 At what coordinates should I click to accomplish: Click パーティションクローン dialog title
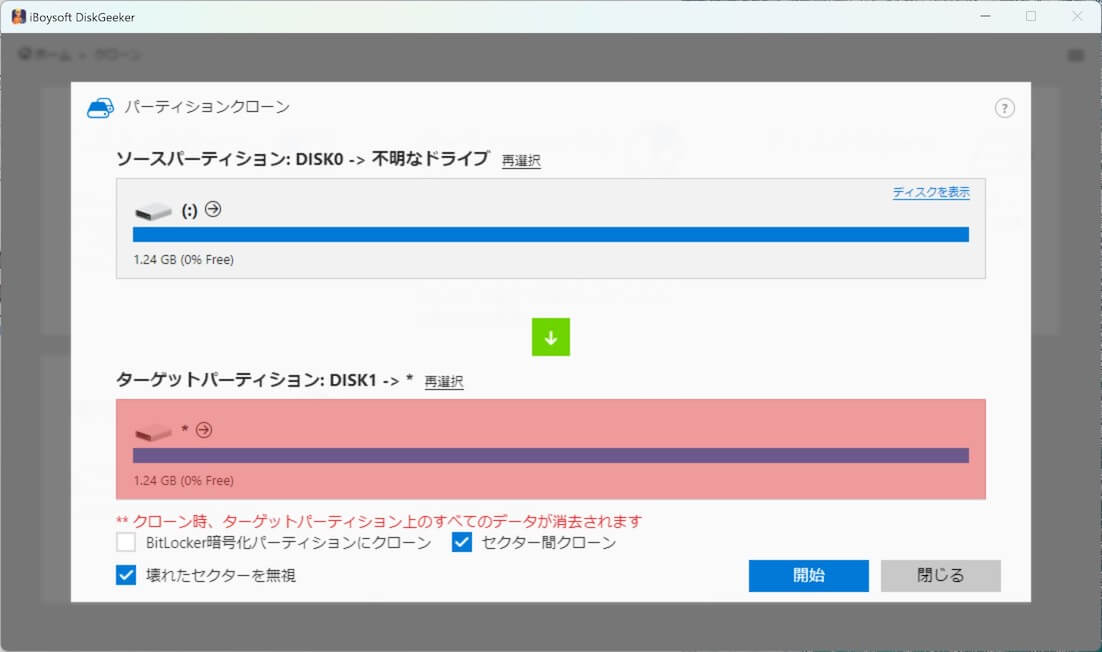point(207,107)
